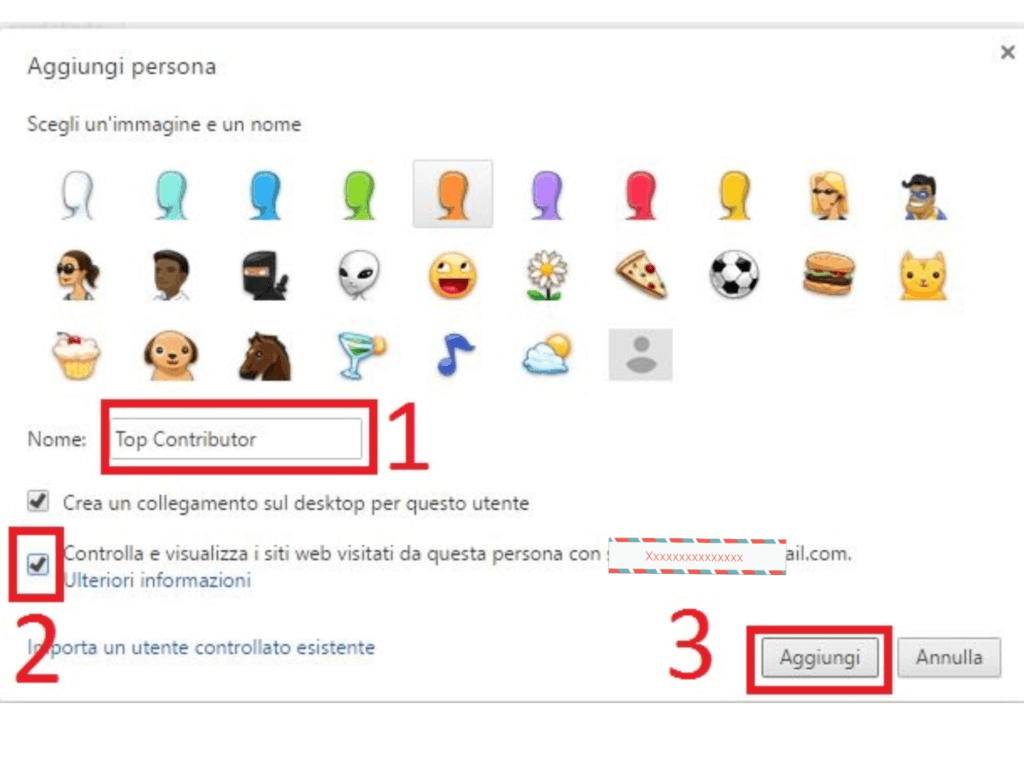The width and height of the screenshot is (1024, 768).
Task: Open the Ulteriori informazioni link
Action: pos(157,580)
